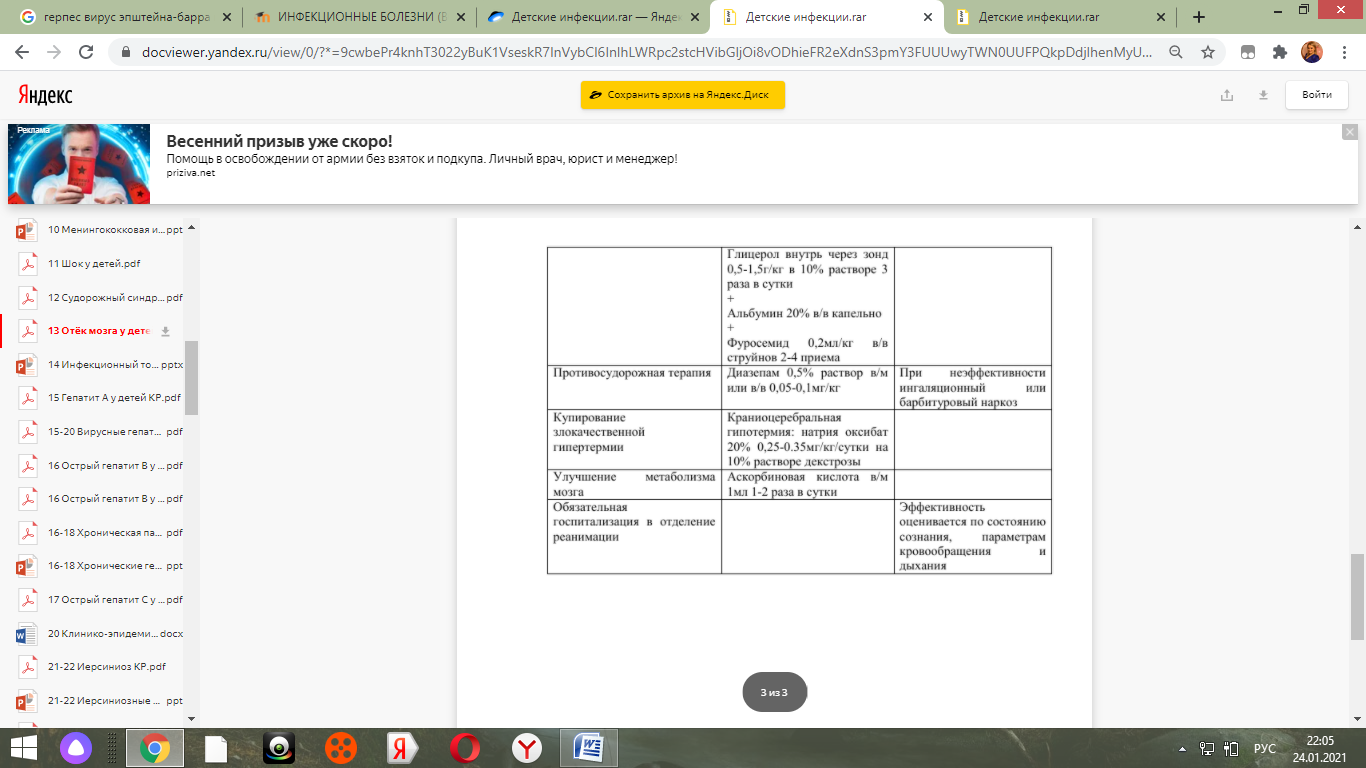Open 20 Клинико-эпидеми docx file
This screenshot has width=1366, height=768.
coord(113,634)
